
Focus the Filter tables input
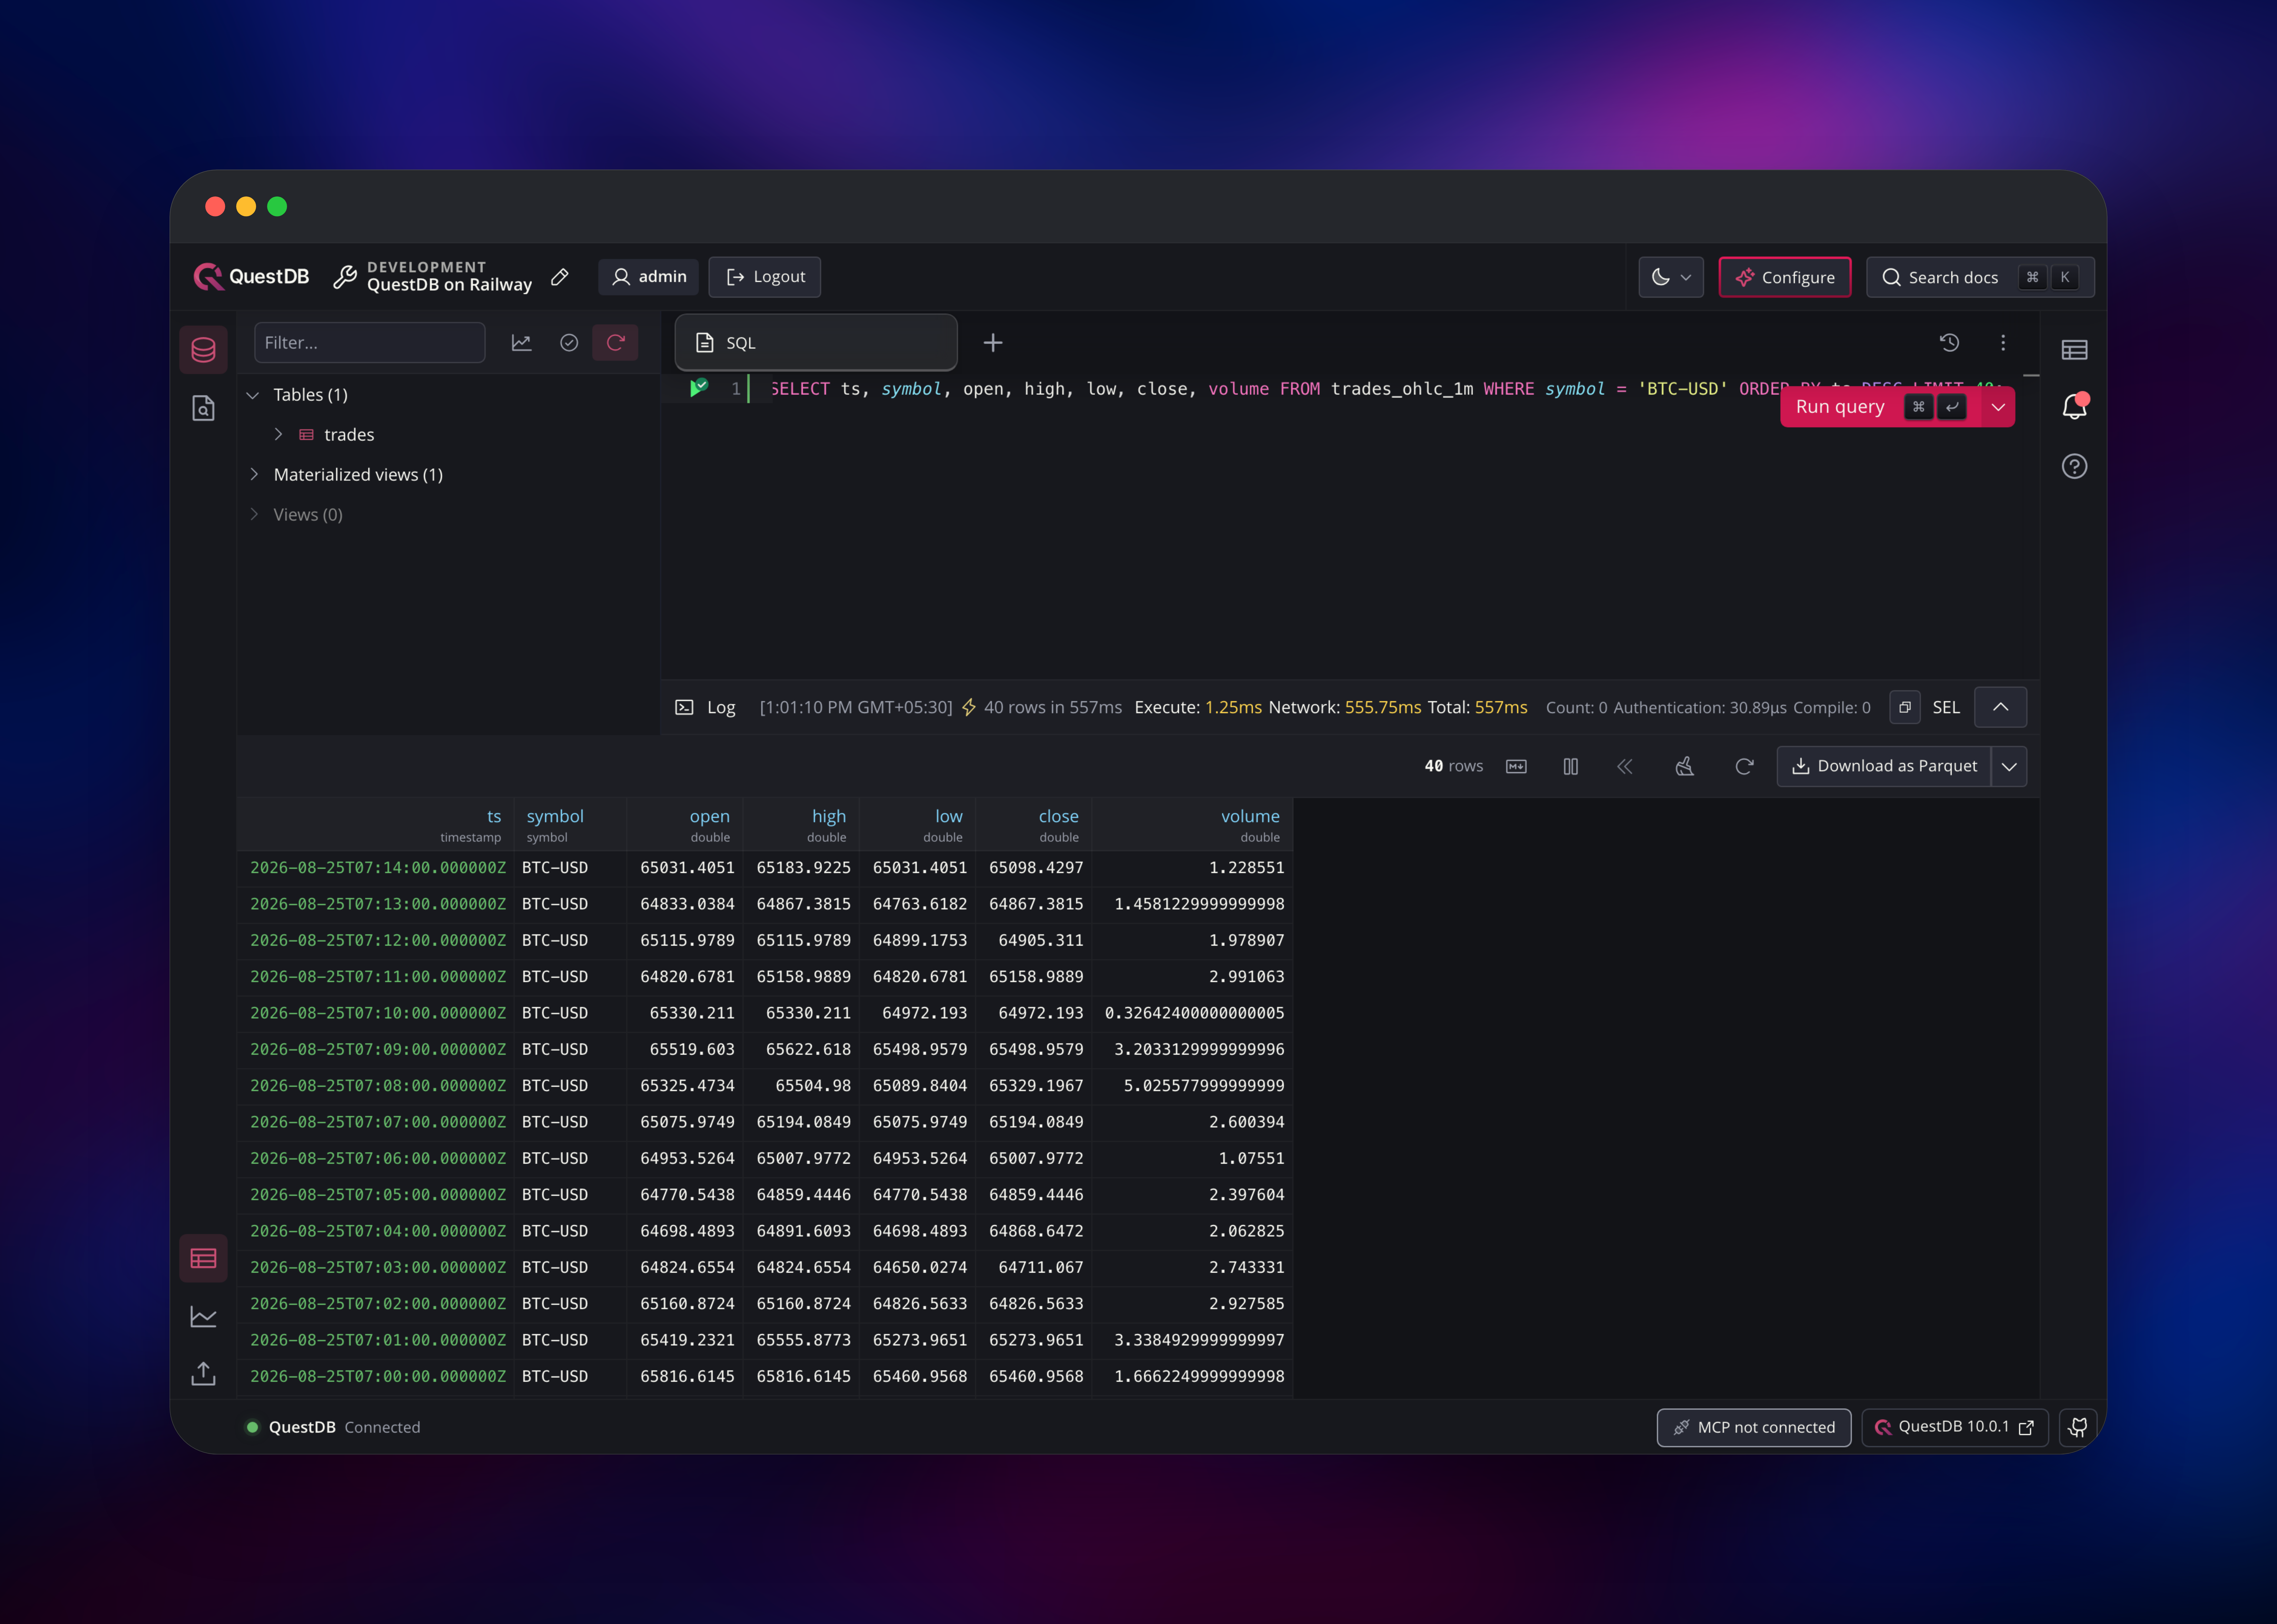(370, 343)
